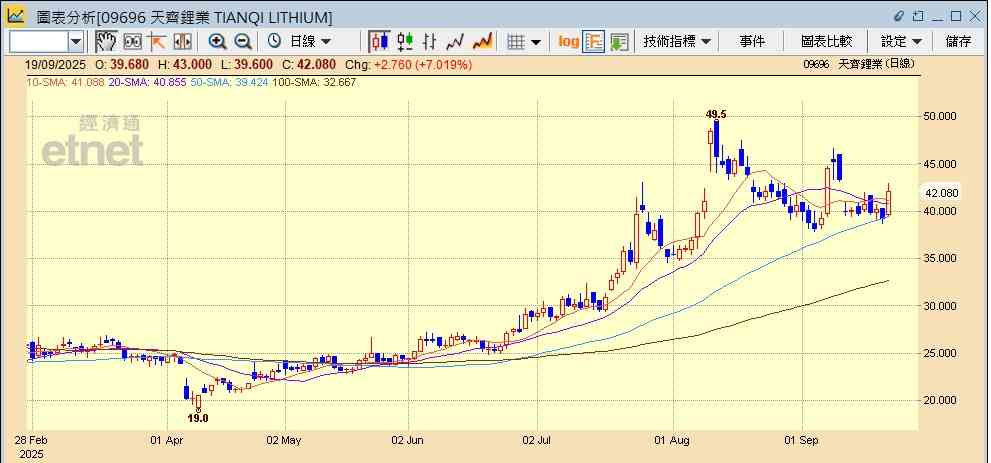The width and height of the screenshot is (991, 463).
Task: Click the green download arrow icon
Action: click(x=619, y=42)
